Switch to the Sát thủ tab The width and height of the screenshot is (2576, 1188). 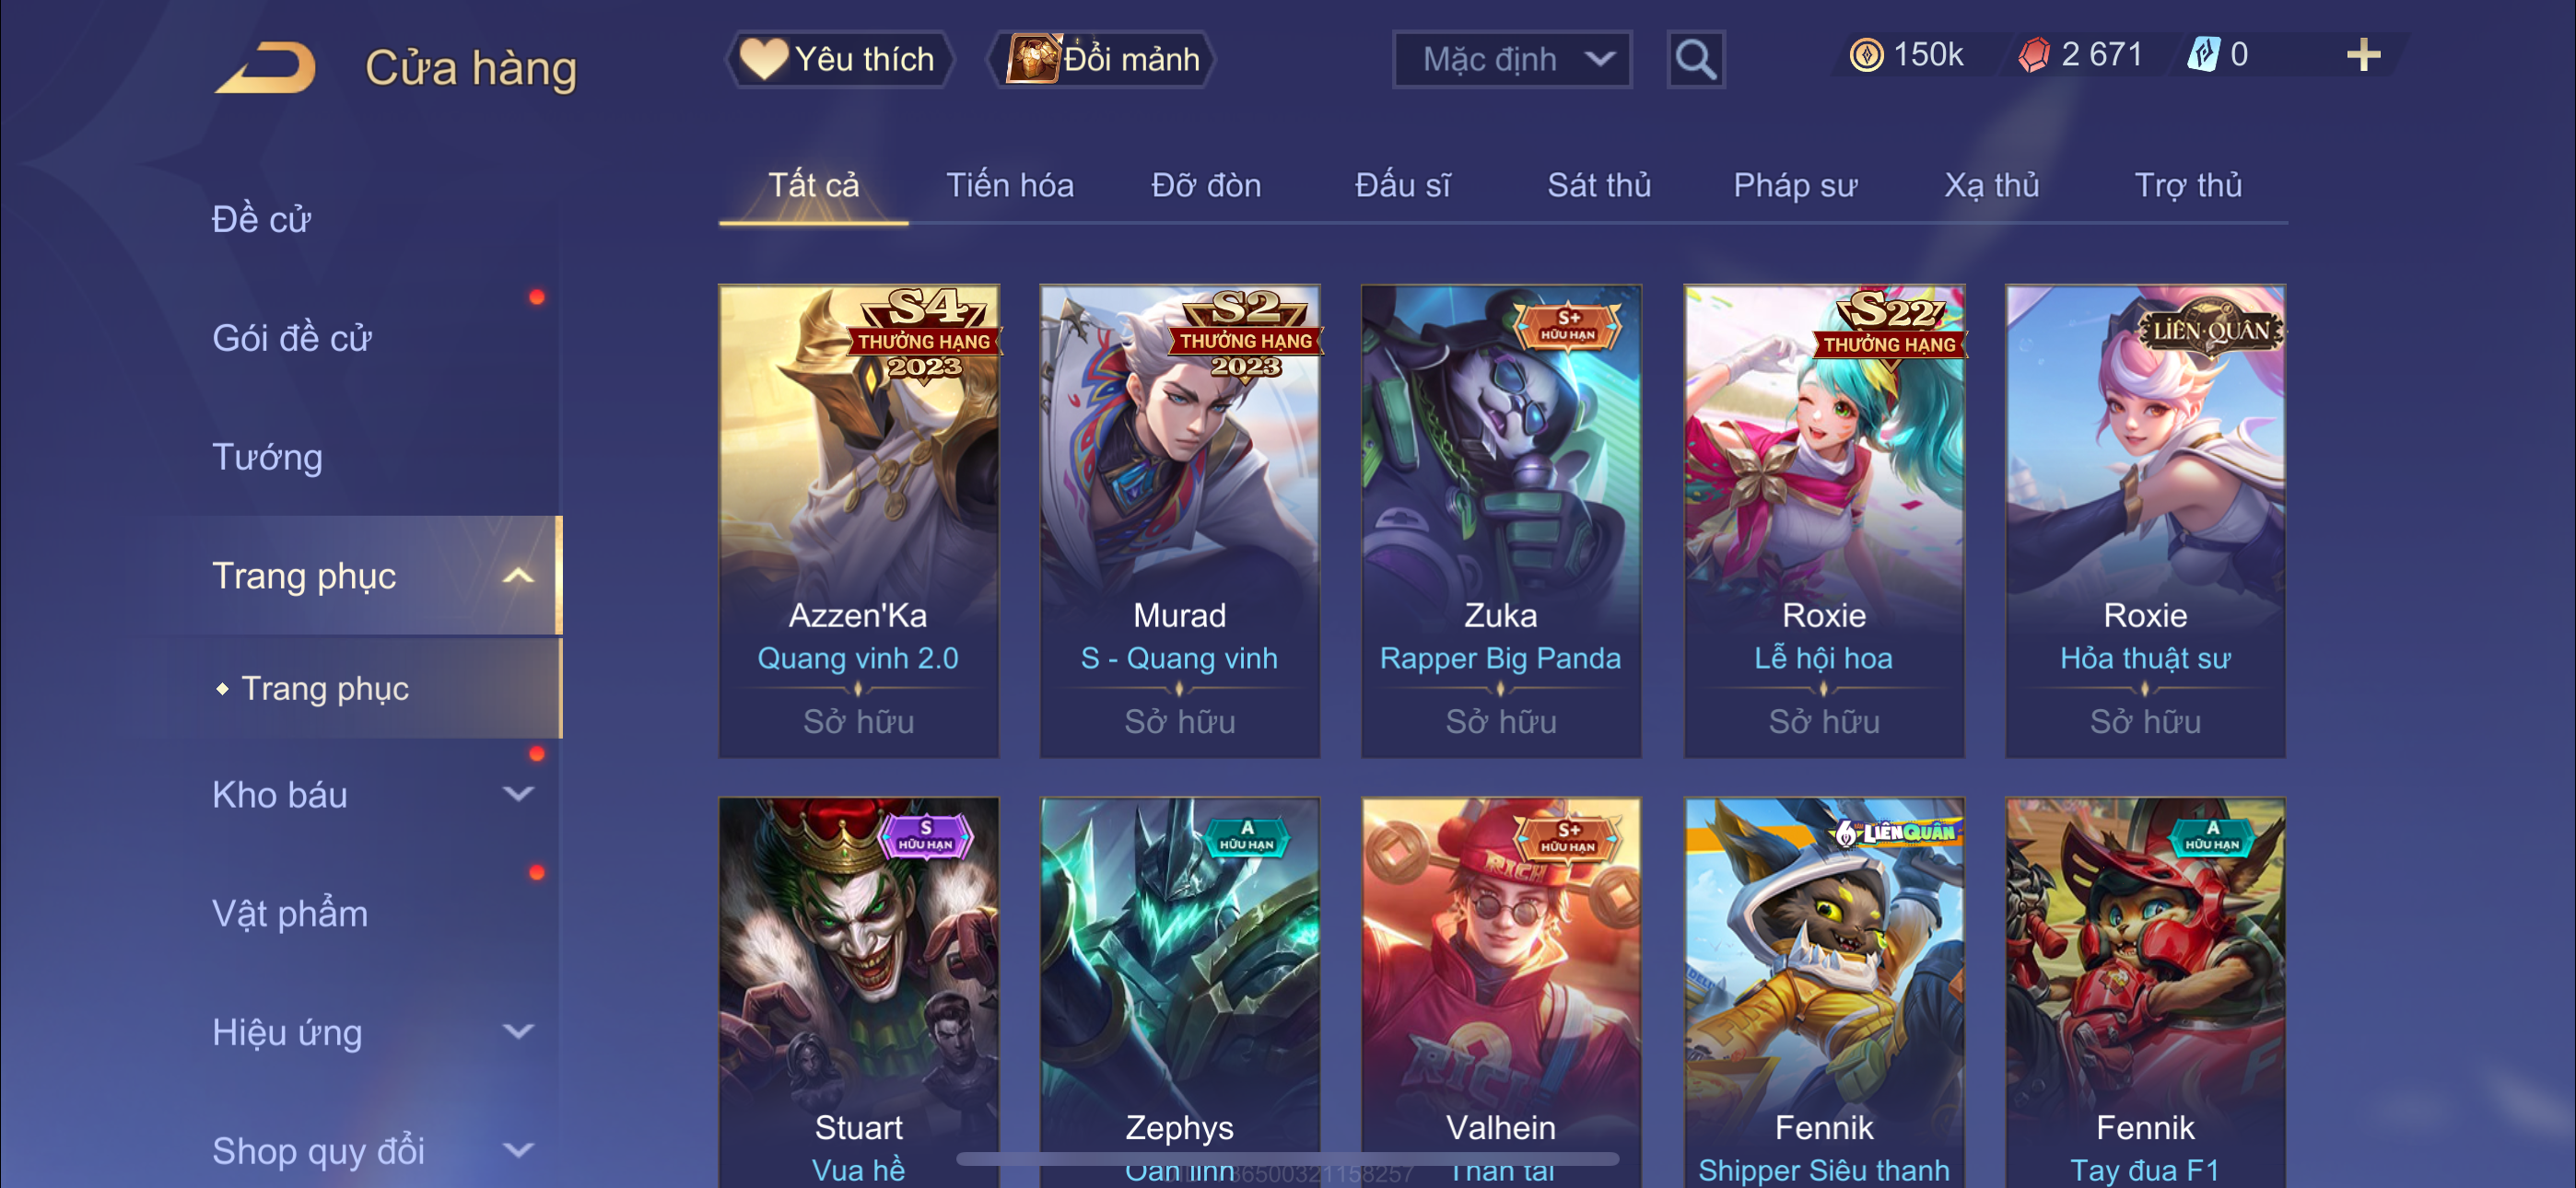(x=1598, y=185)
